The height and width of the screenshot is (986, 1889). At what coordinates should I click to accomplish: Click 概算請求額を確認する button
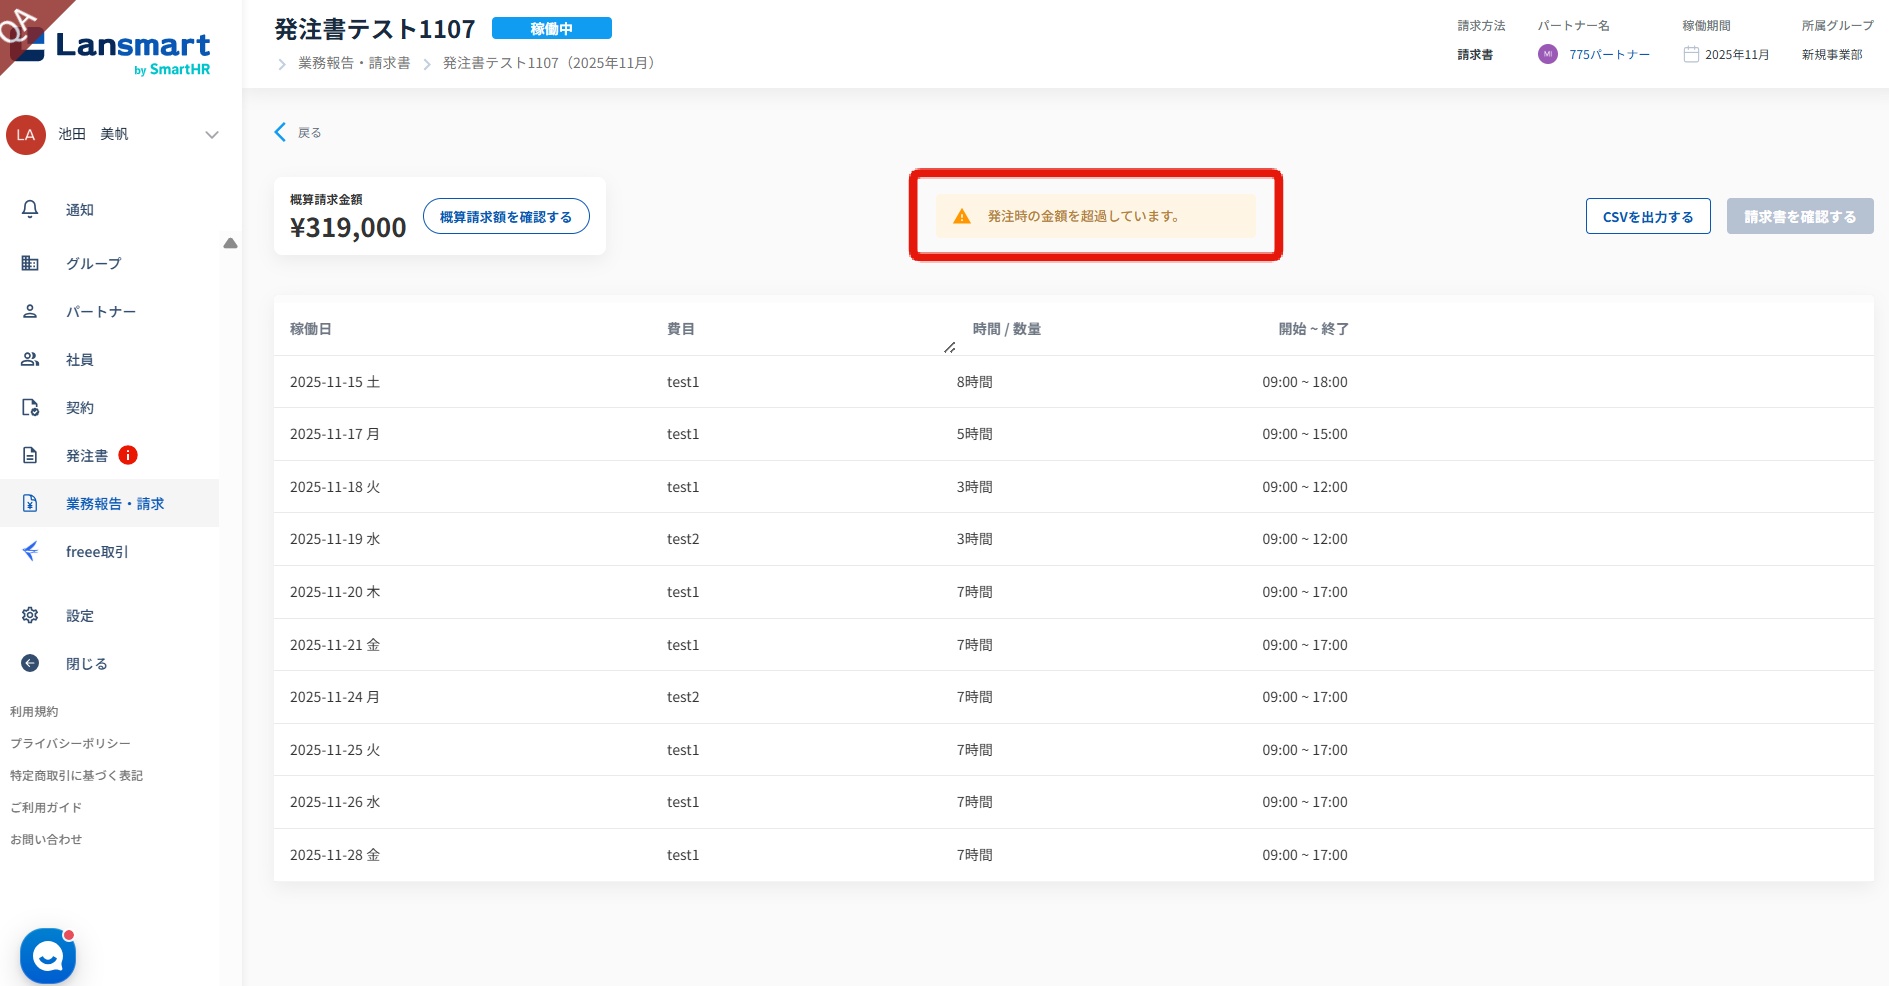click(506, 217)
